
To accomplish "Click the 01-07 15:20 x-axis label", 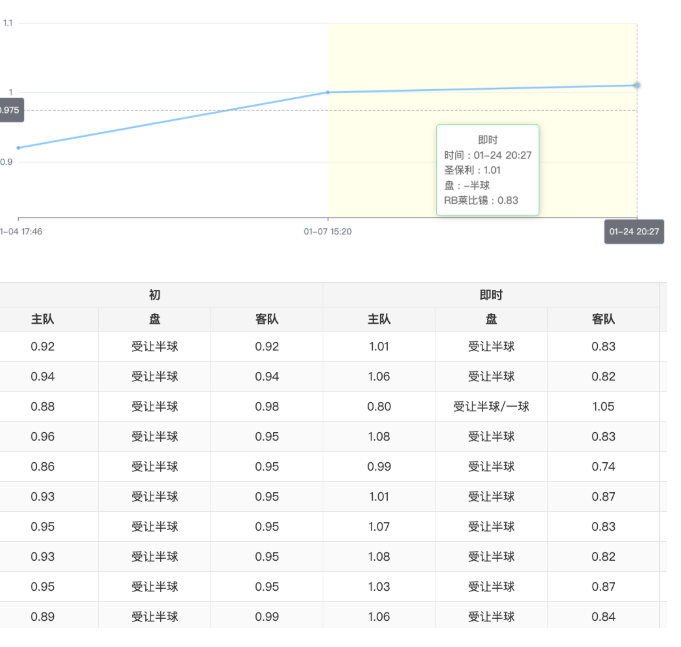I will click(328, 231).
